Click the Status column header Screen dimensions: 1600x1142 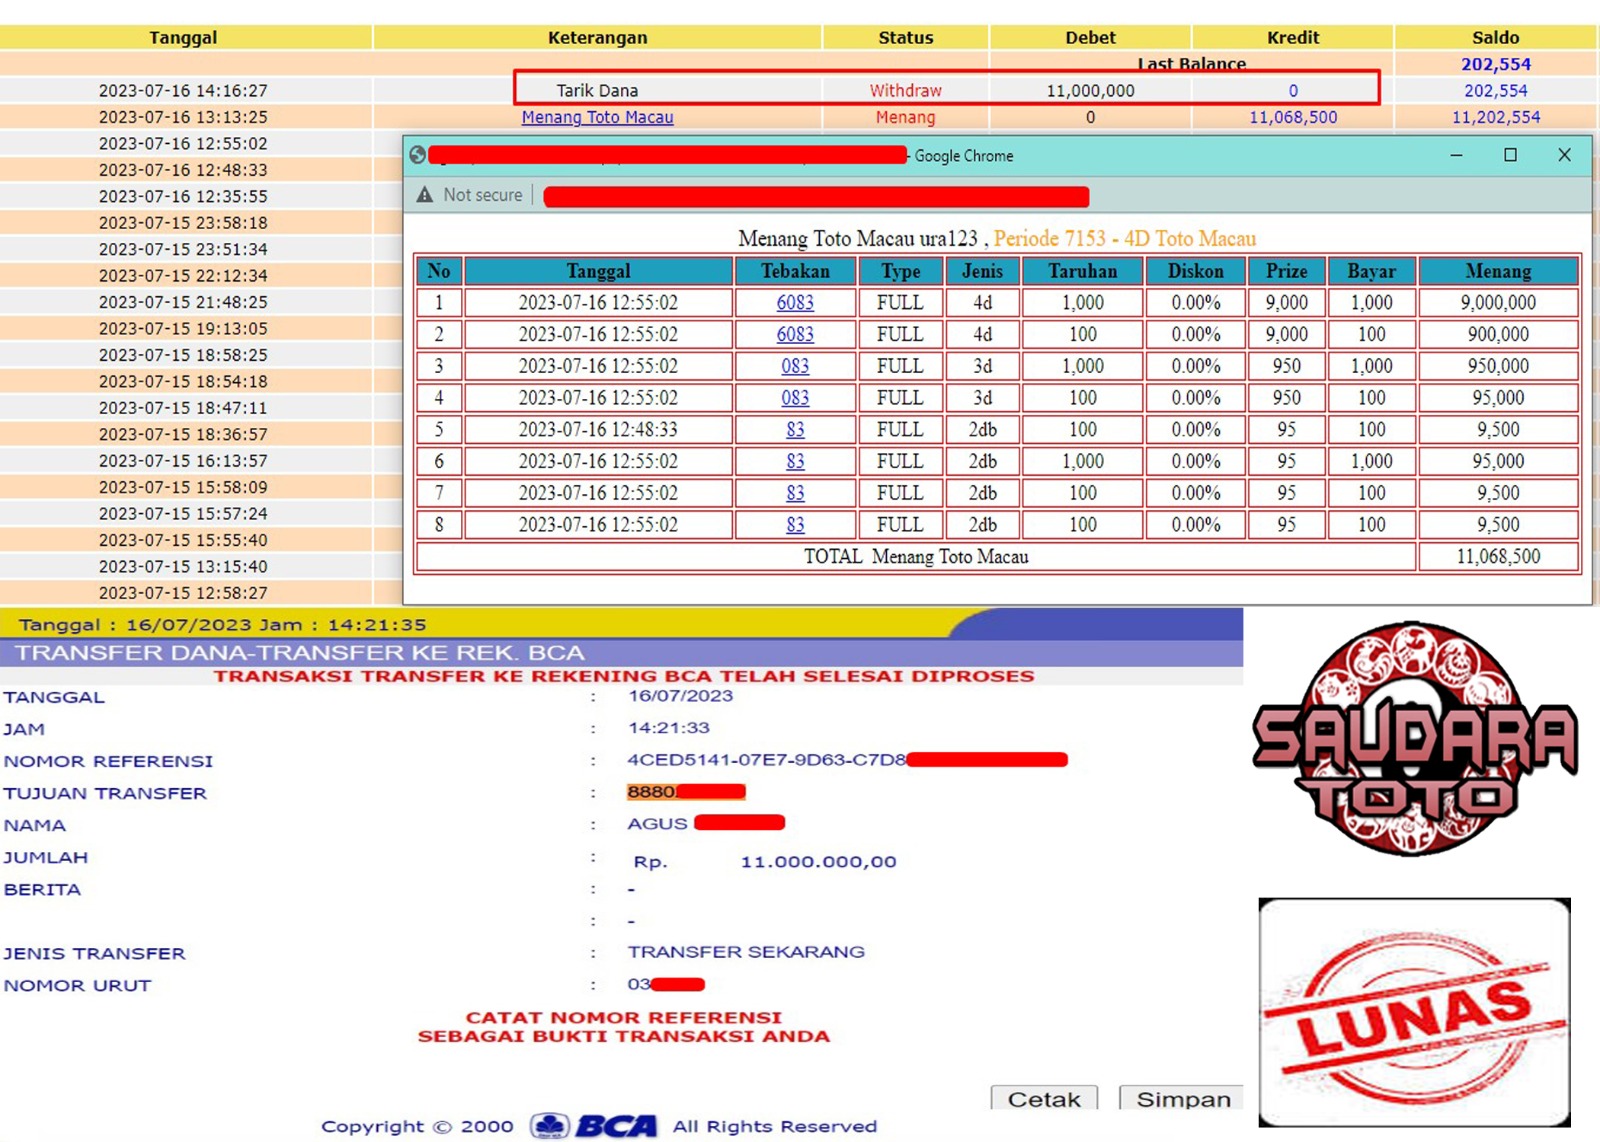click(906, 38)
